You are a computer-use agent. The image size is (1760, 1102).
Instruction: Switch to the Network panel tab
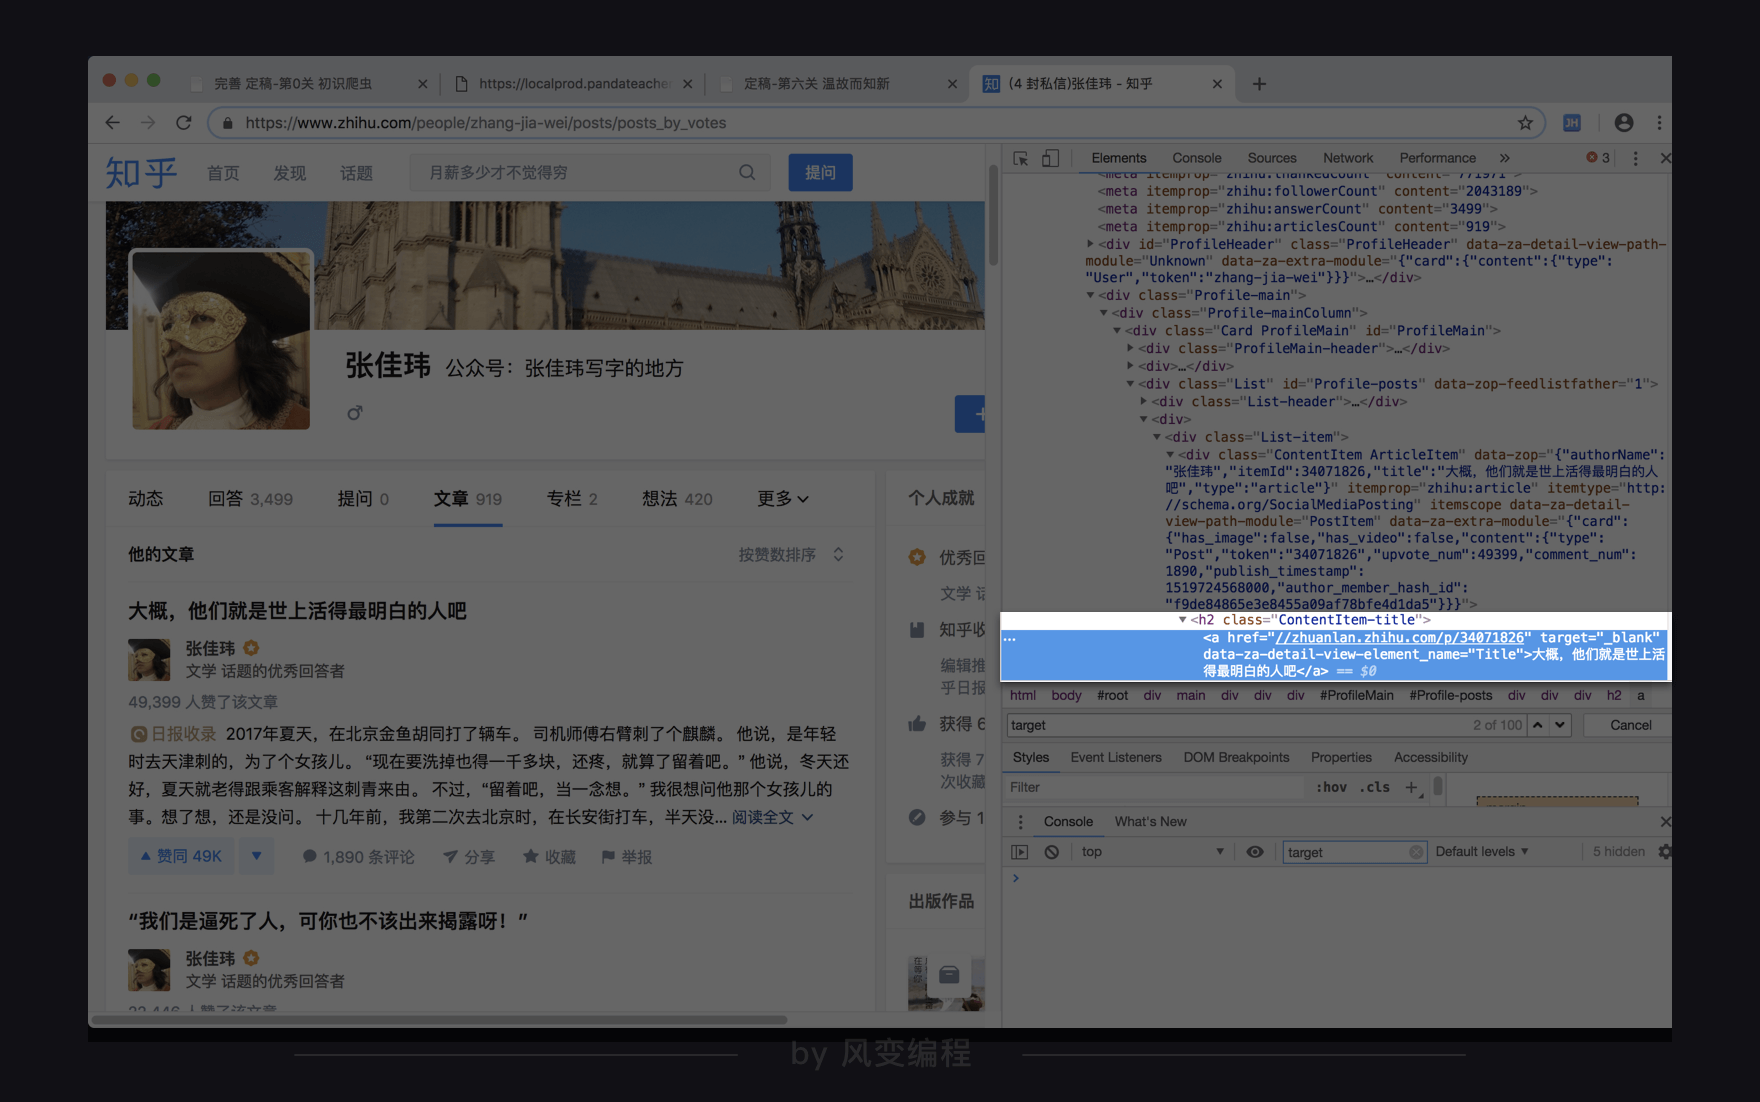pyautogui.click(x=1348, y=158)
